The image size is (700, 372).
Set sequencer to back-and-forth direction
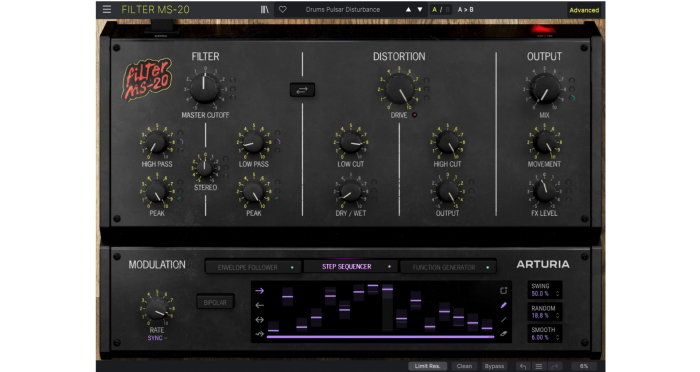pyautogui.click(x=259, y=320)
